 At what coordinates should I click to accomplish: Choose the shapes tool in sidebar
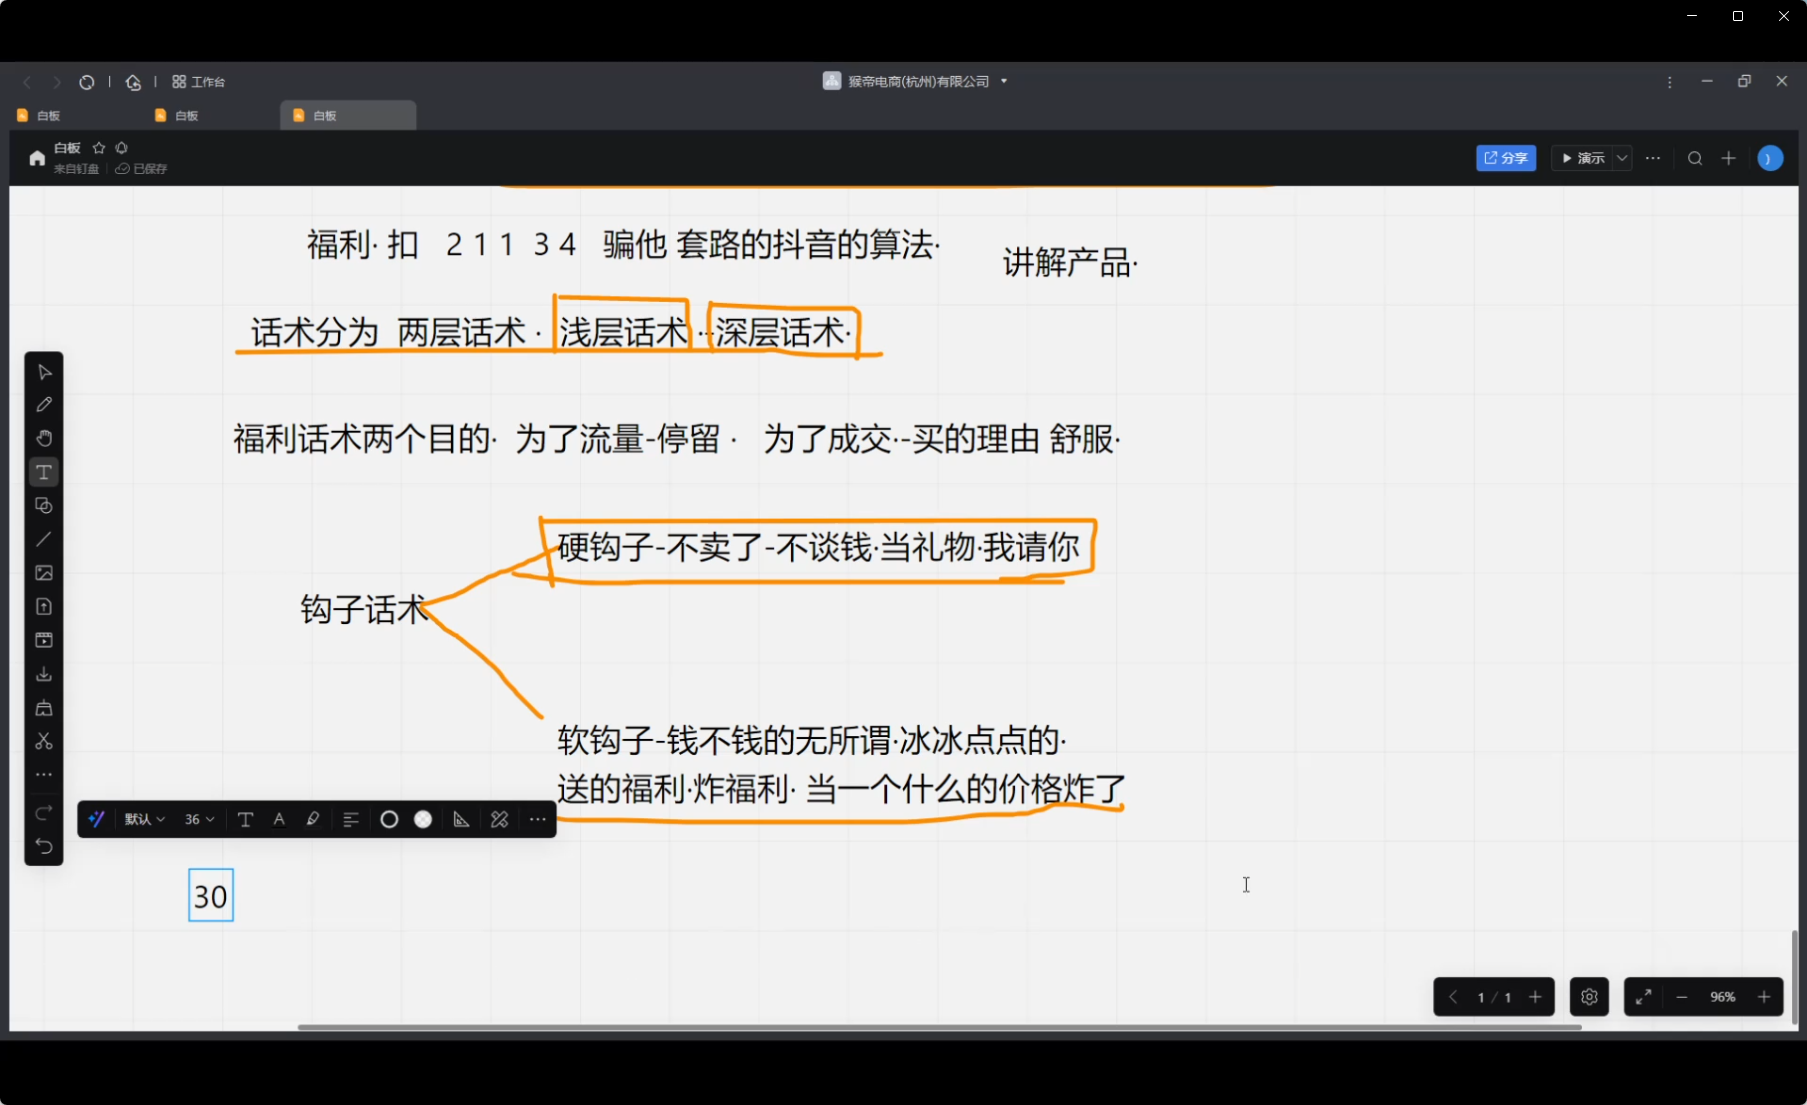[x=44, y=506]
